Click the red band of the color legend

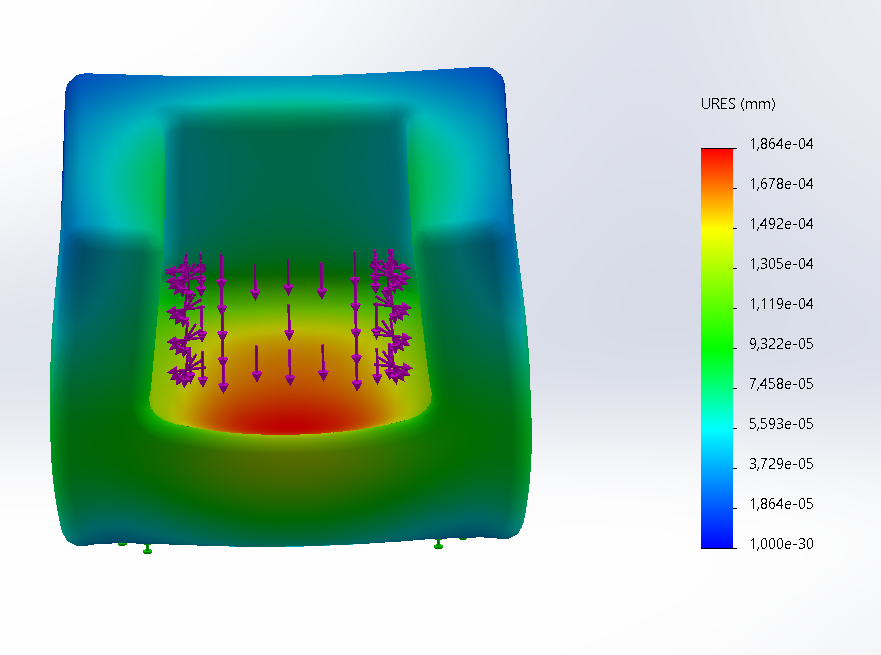click(x=716, y=158)
